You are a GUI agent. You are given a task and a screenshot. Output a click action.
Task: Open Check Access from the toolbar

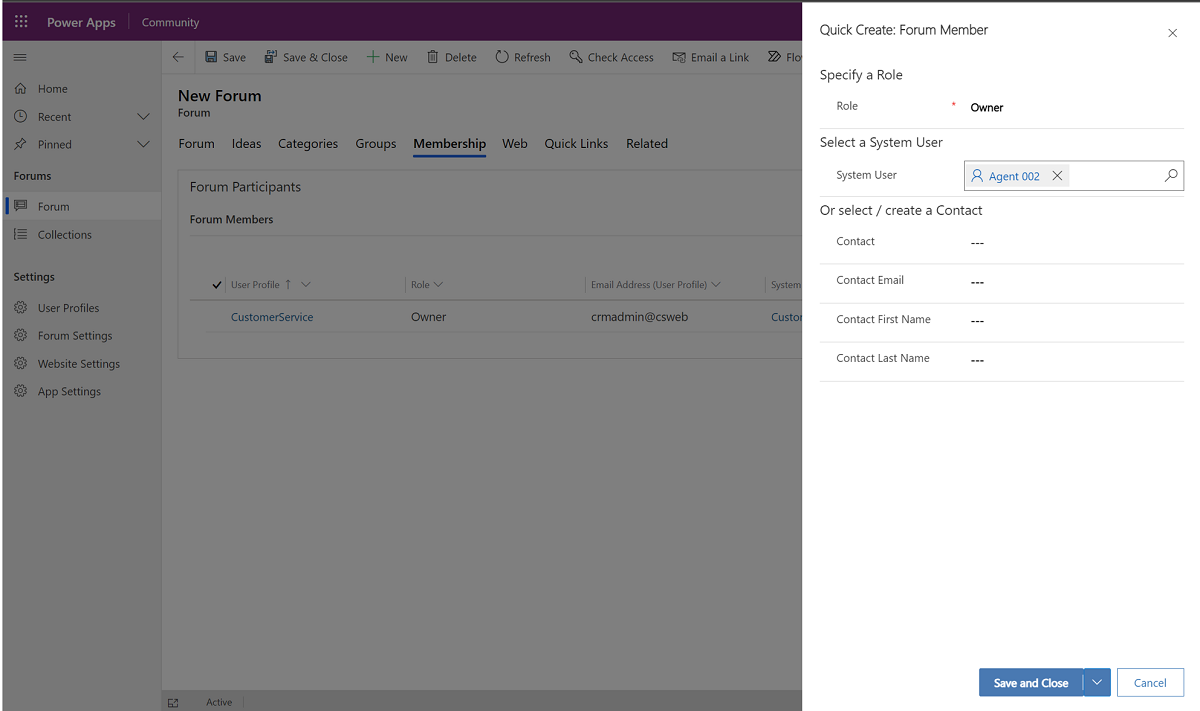pos(611,57)
